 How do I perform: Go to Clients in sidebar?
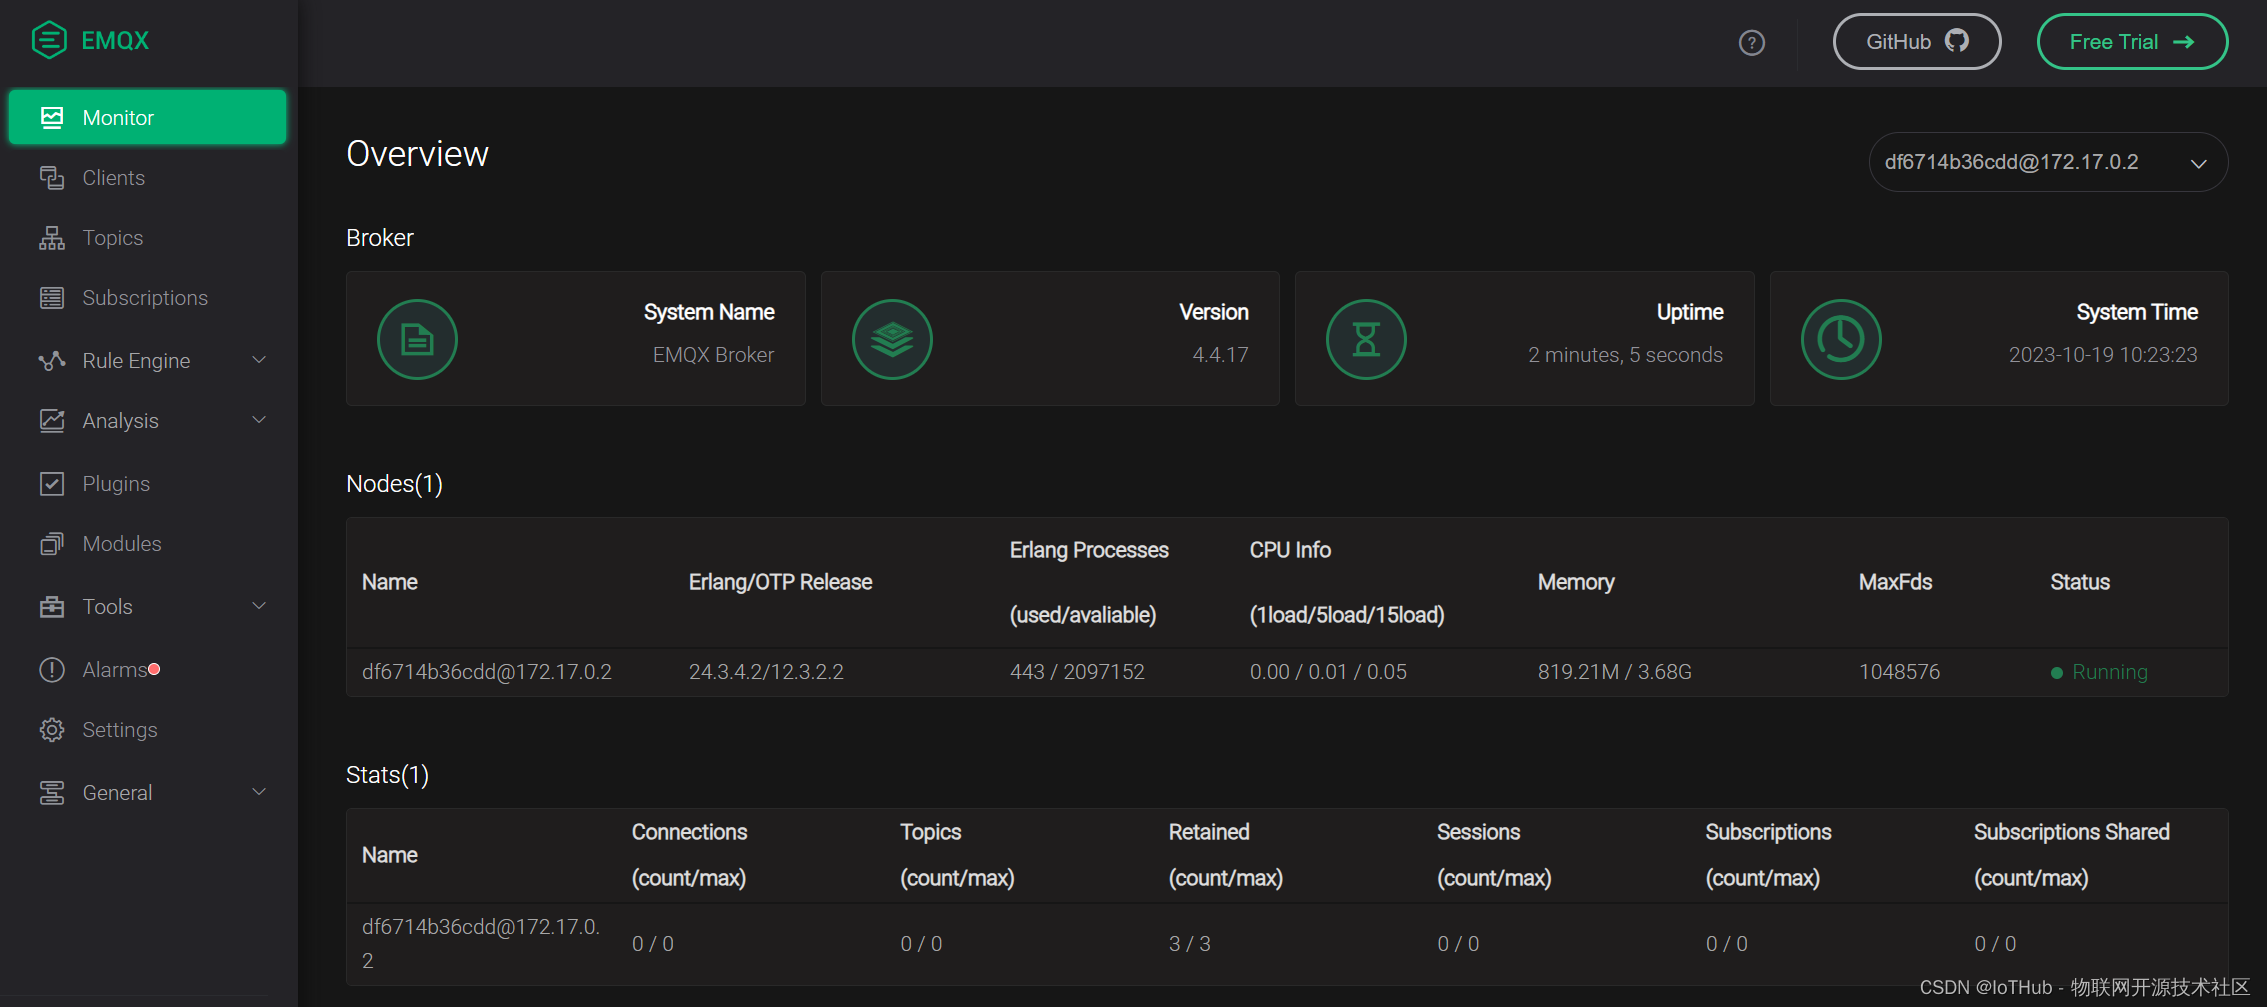147,178
